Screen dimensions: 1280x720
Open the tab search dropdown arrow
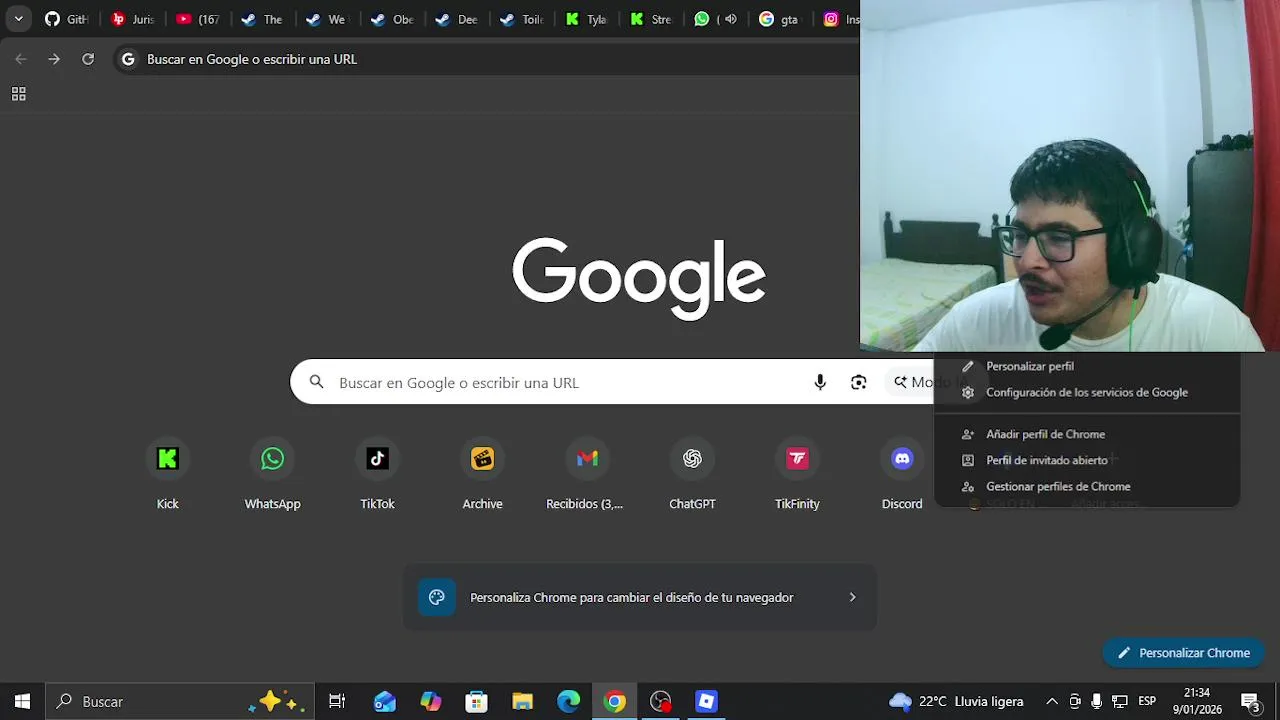[18, 19]
